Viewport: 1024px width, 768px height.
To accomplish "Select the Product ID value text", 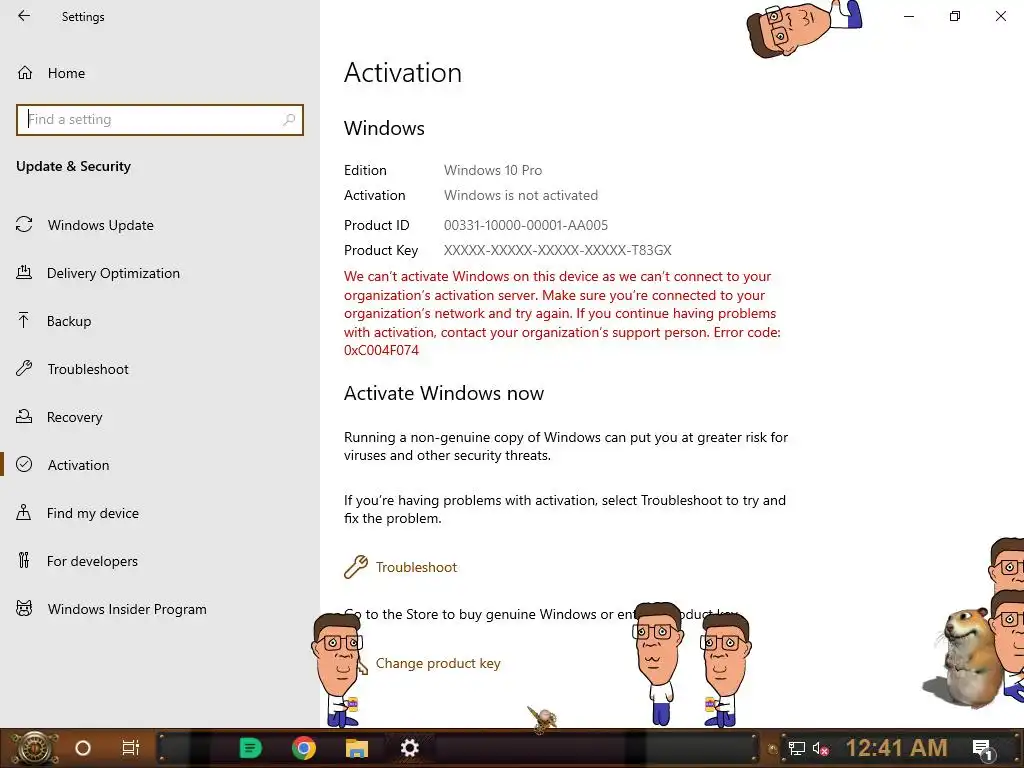I will tap(526, 225).
